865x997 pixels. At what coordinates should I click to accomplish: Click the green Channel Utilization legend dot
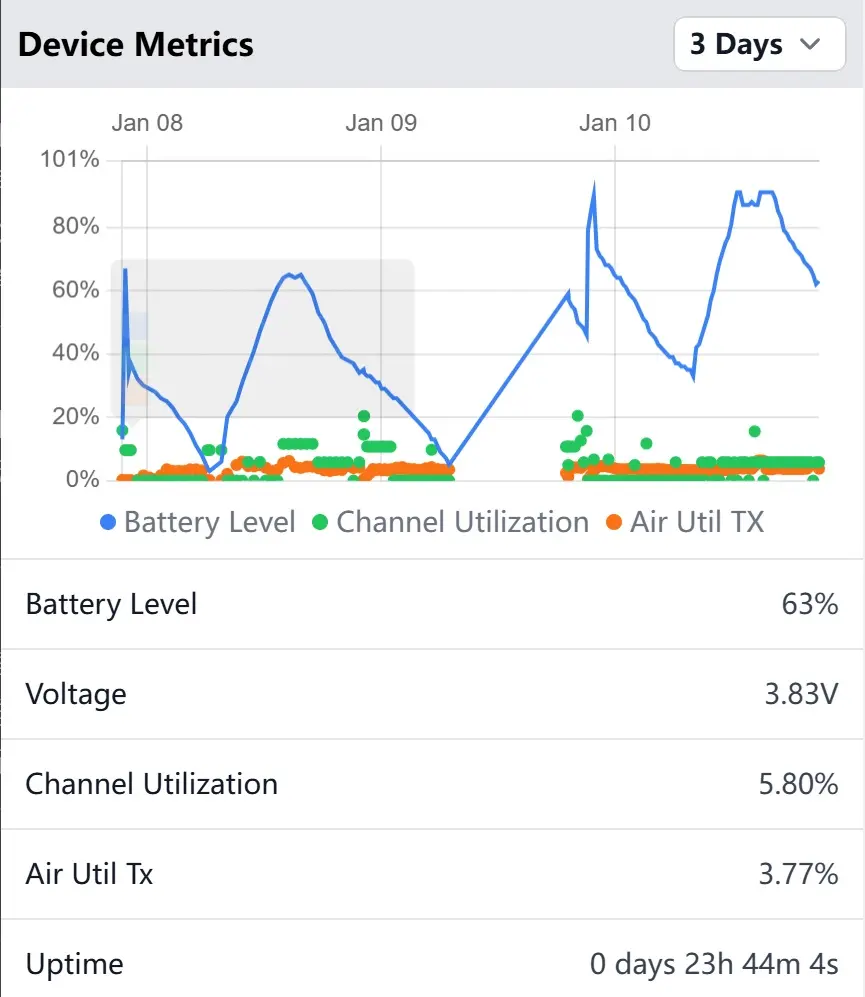coord(320,523)
